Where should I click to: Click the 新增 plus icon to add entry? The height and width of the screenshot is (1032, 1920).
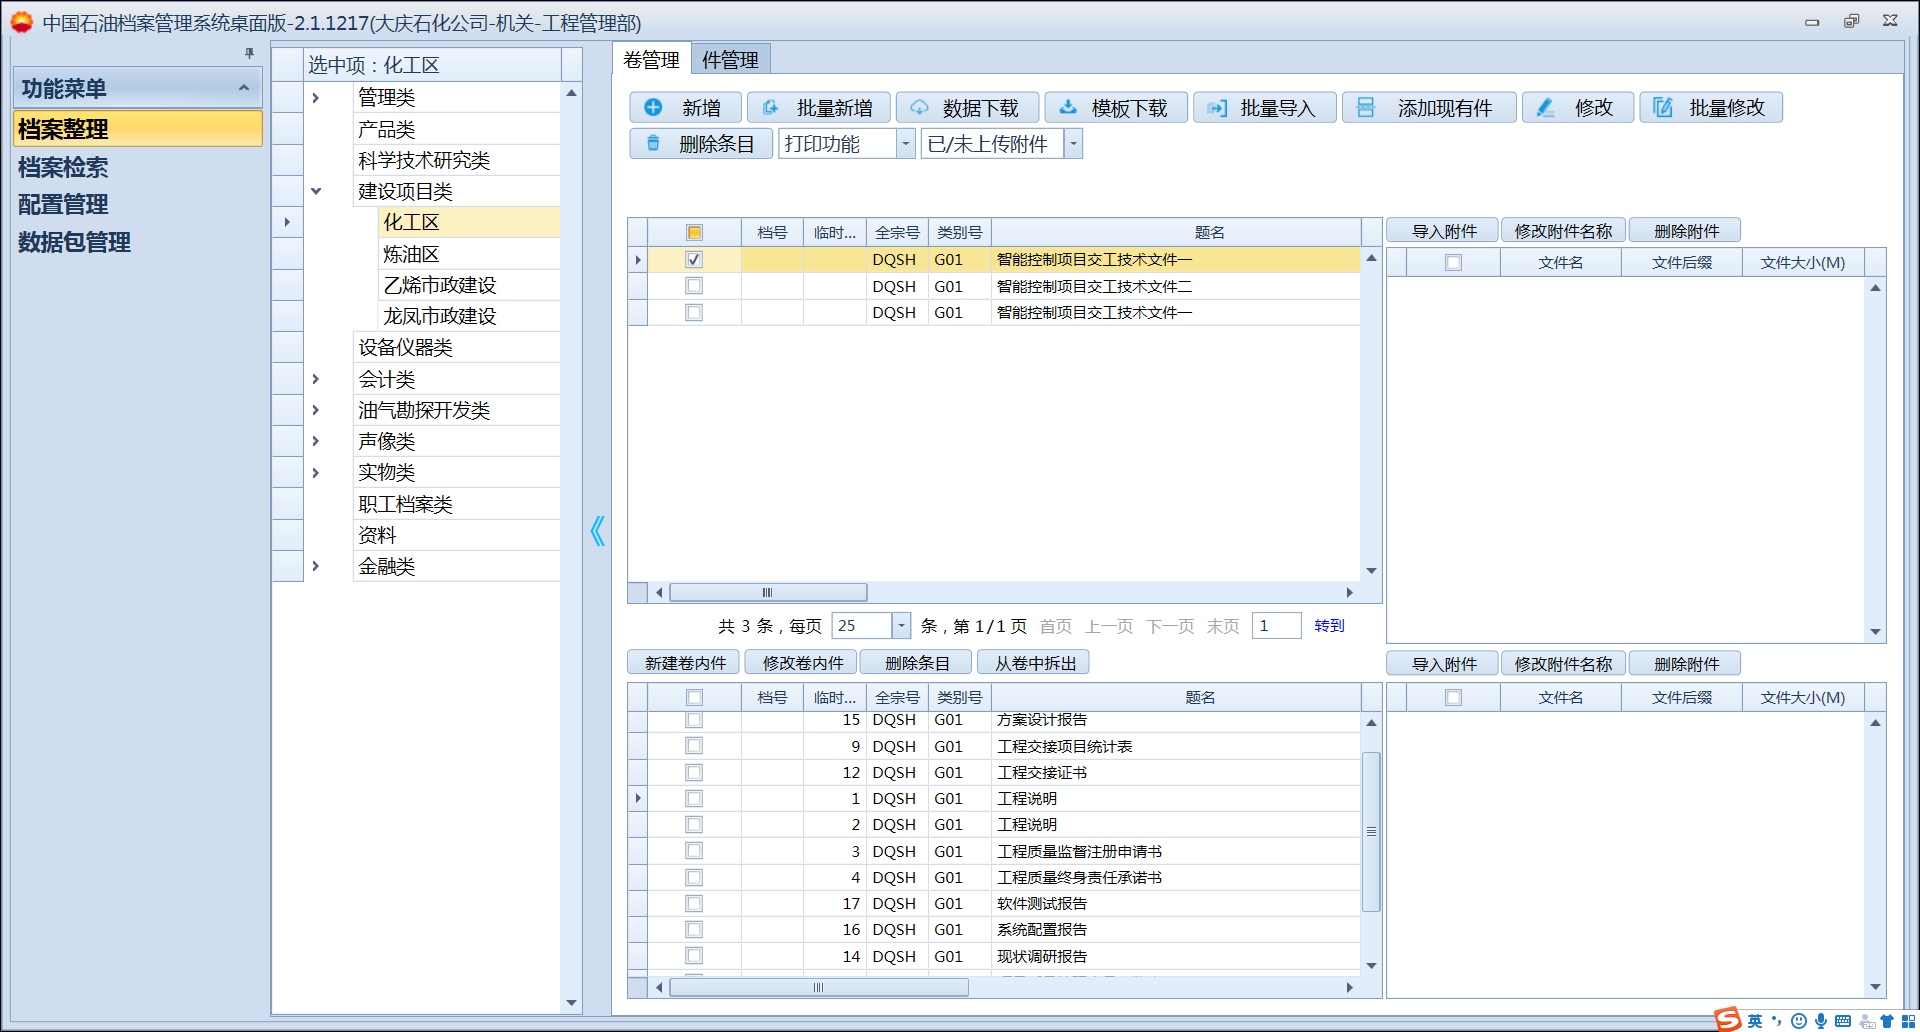653,107
